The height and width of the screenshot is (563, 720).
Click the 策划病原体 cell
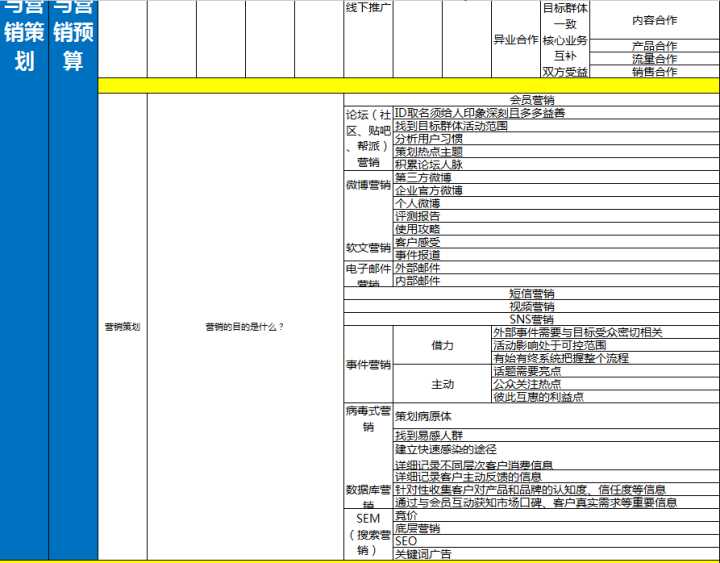coord(424,416)
